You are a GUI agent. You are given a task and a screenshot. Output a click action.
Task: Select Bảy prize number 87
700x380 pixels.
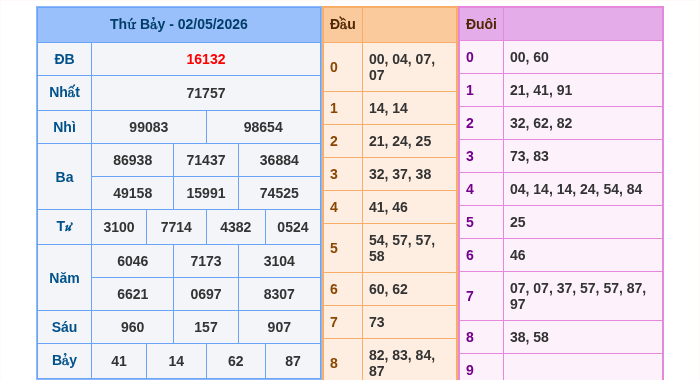(x=293, y=361)
